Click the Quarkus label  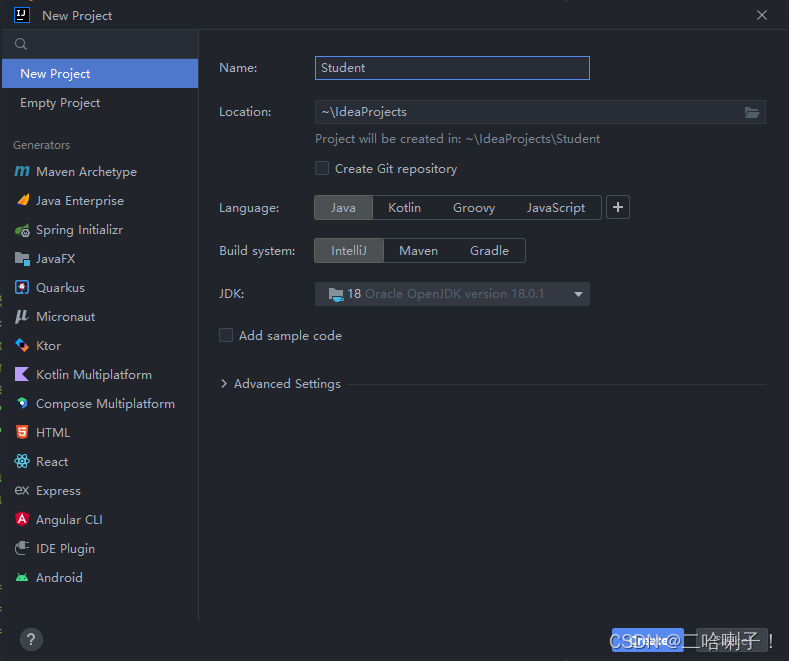click(60, 288)
